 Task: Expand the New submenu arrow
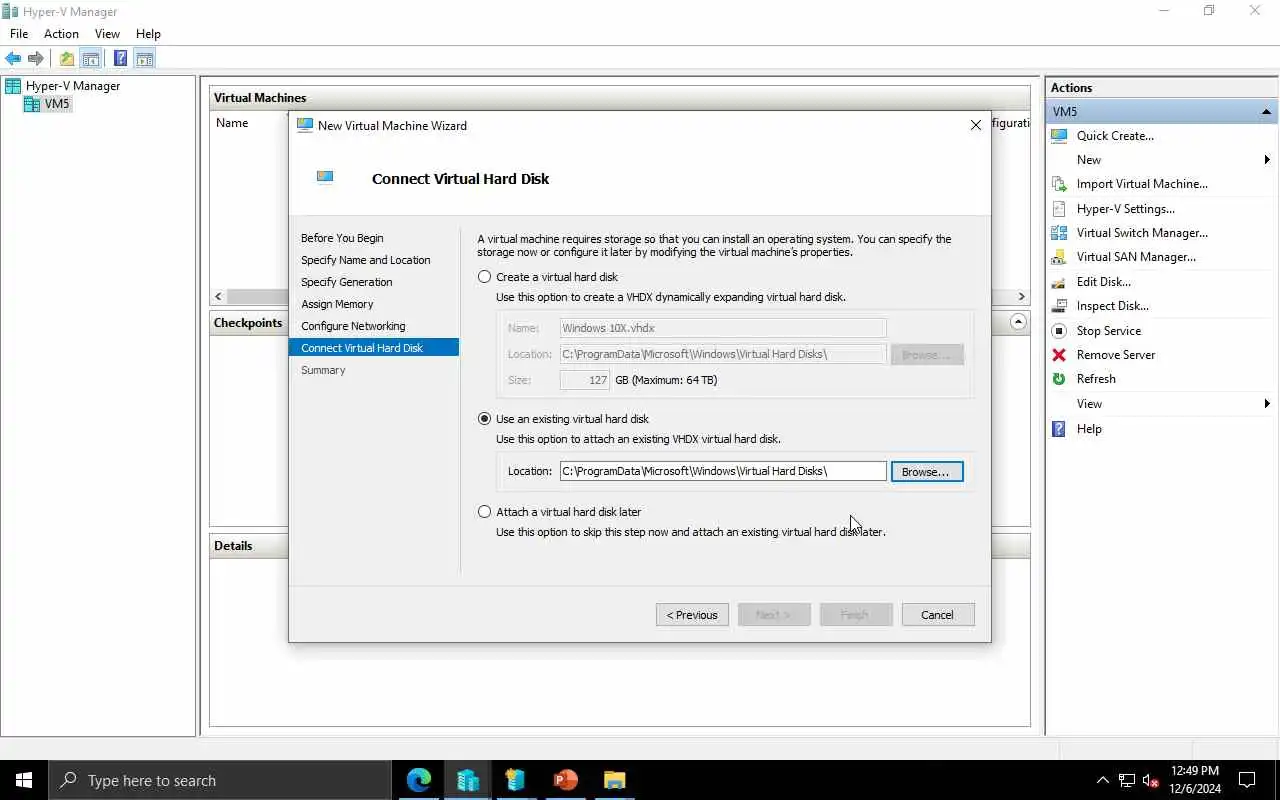coord(1267,160)
